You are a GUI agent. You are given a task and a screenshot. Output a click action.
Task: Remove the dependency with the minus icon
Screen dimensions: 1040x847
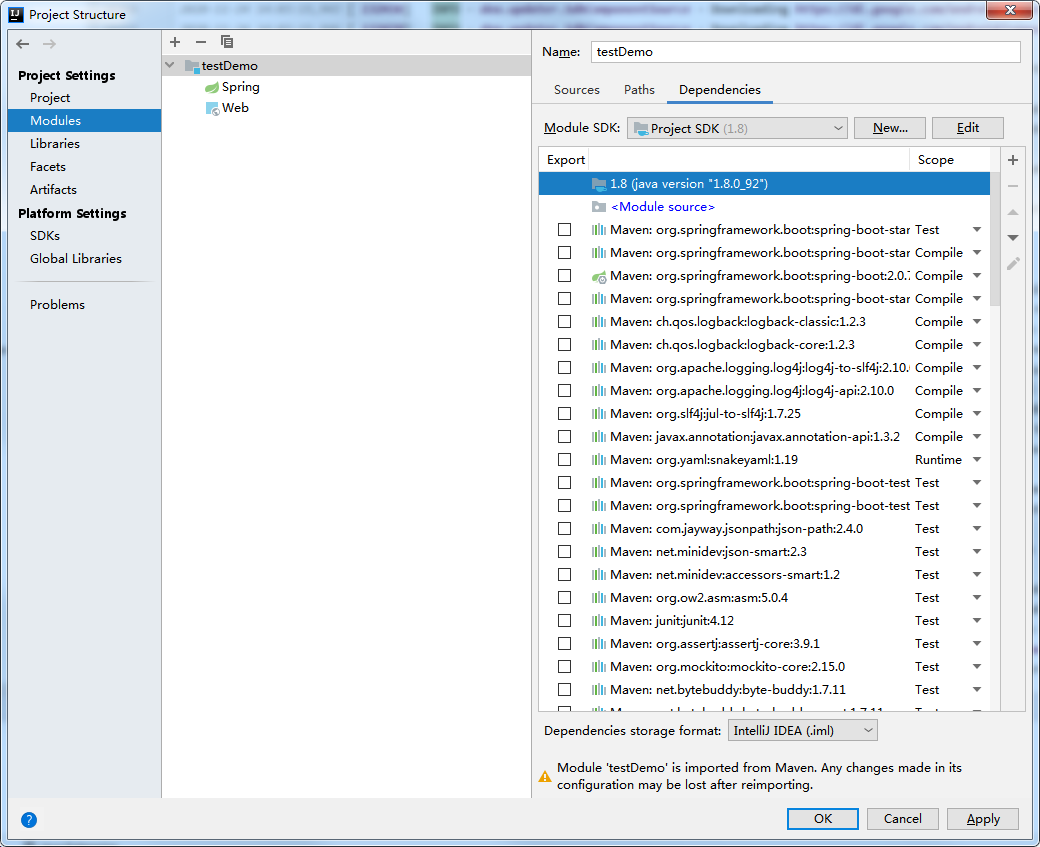(x=1013, y=186)
